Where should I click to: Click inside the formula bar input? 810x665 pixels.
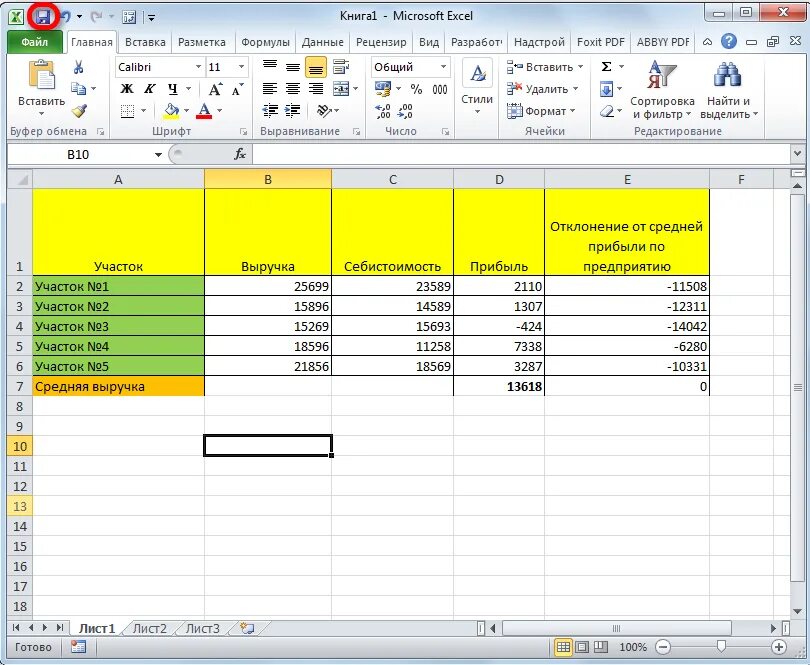click(x=521, y=154)
